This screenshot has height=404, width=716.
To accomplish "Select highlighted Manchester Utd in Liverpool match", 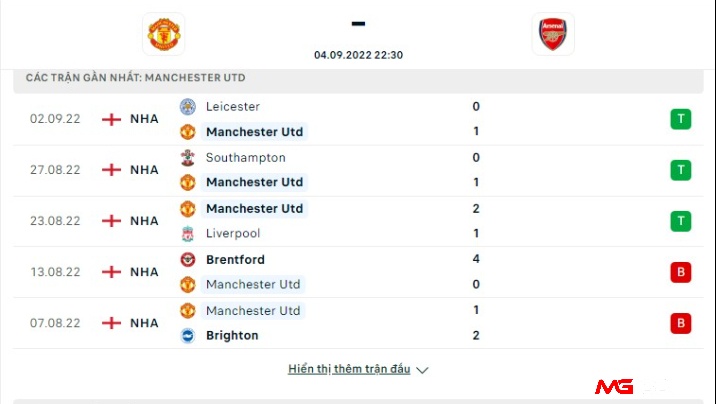I will click(254, 209).
